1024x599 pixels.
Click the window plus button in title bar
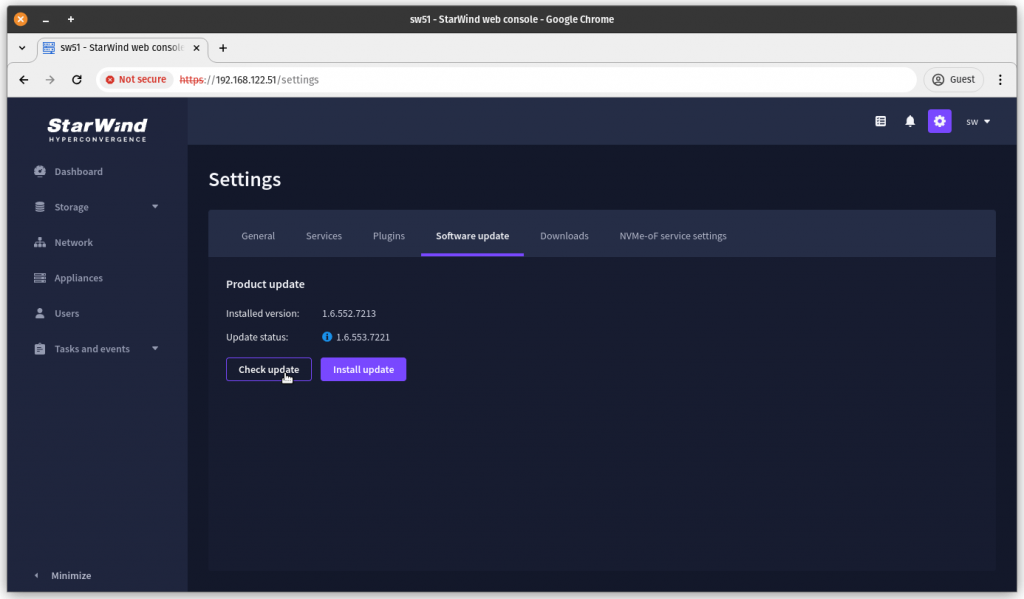pos(71,20)
